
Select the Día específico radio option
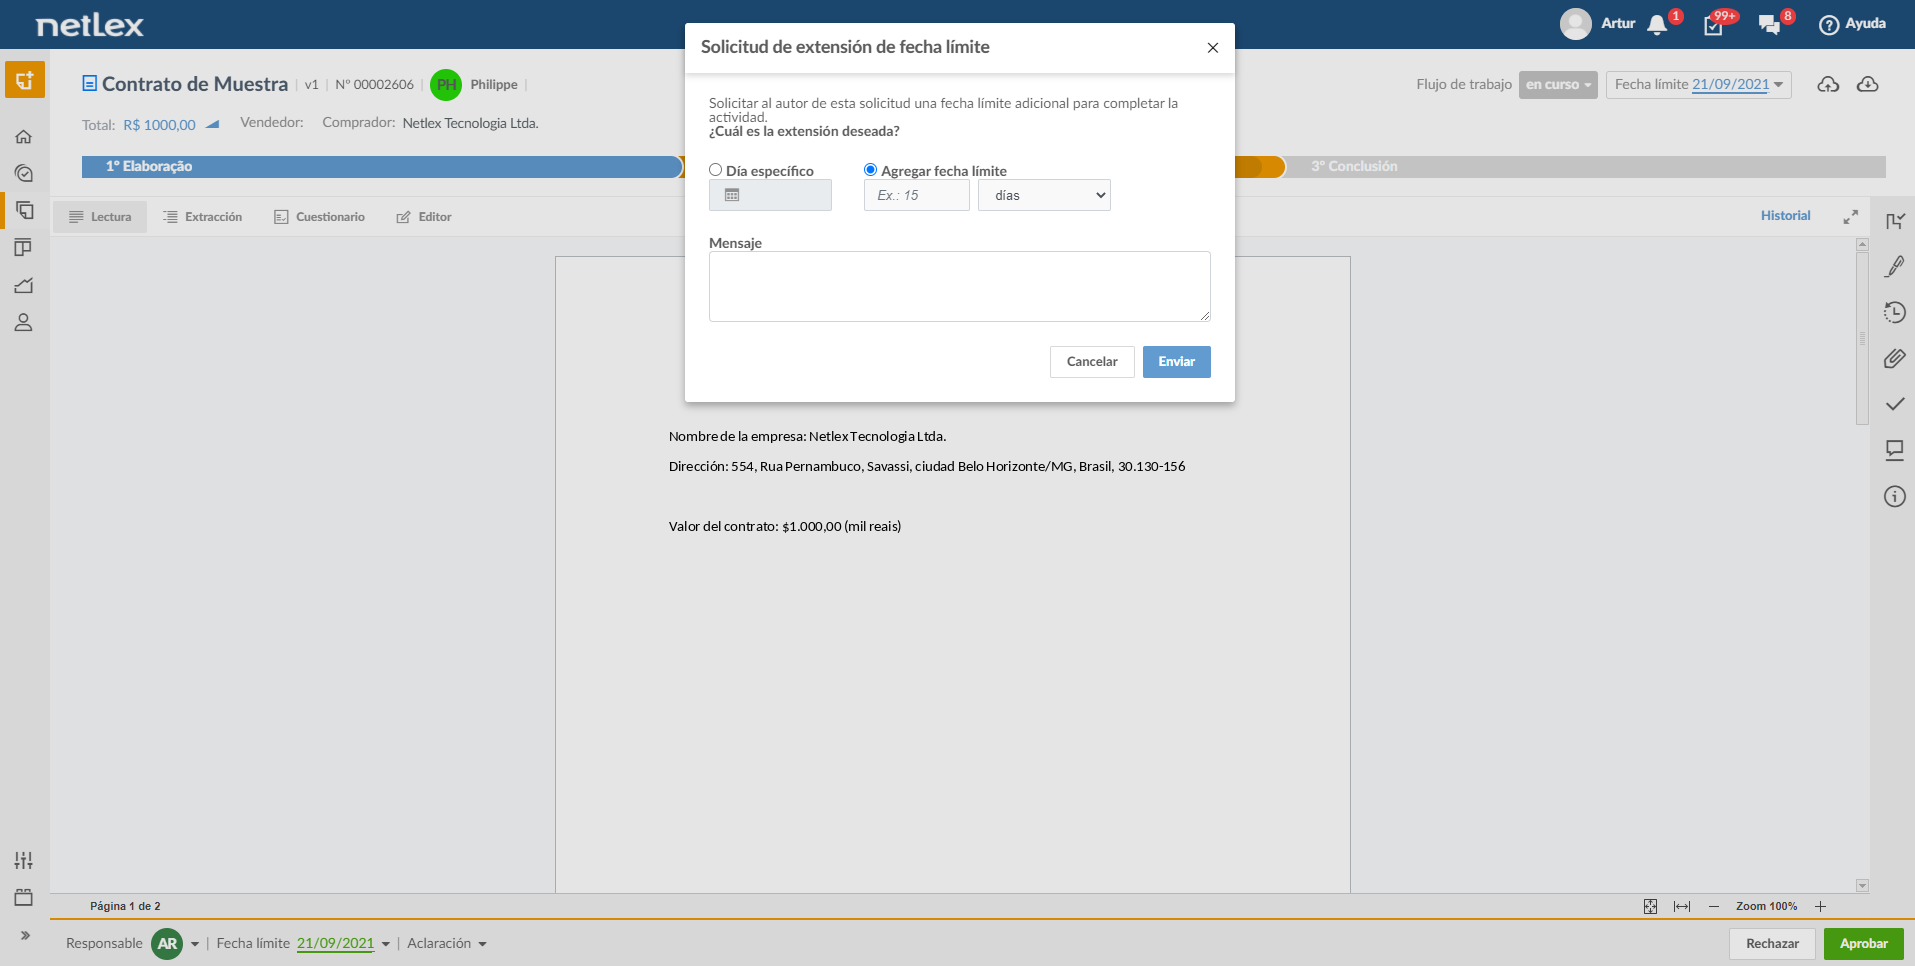(716, 170)
